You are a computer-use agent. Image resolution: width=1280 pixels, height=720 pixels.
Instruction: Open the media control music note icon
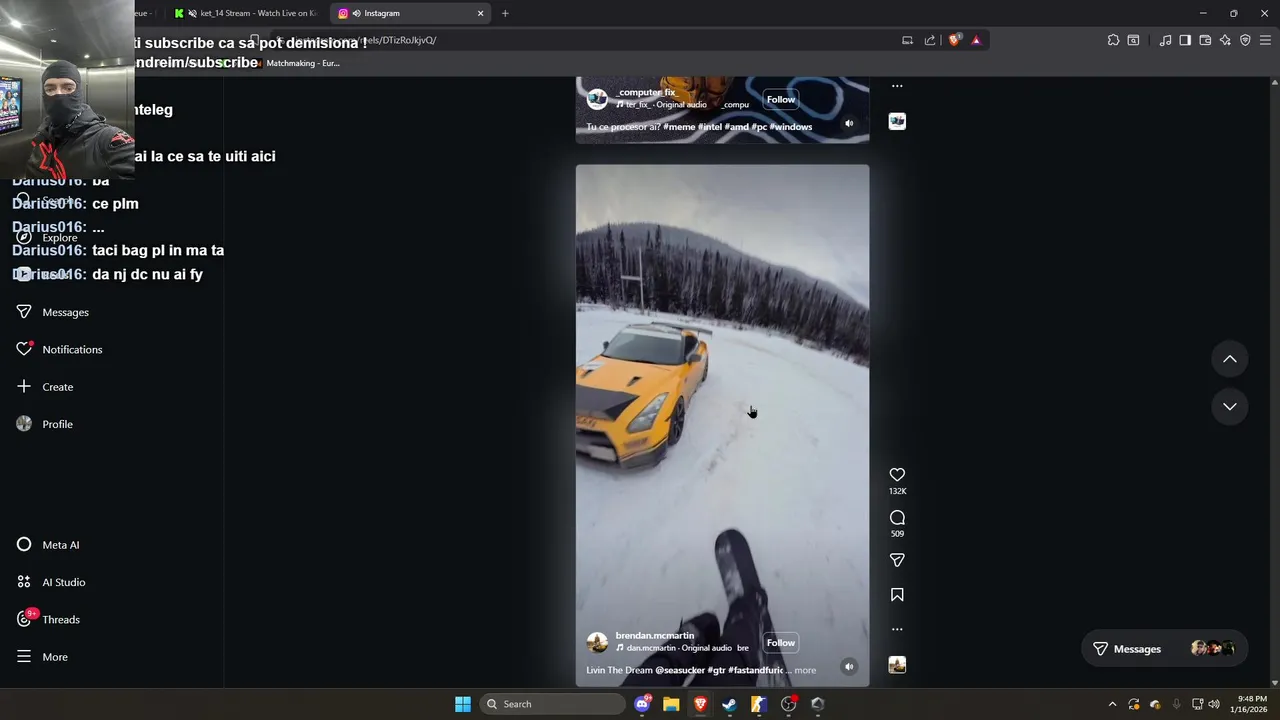1165,40
